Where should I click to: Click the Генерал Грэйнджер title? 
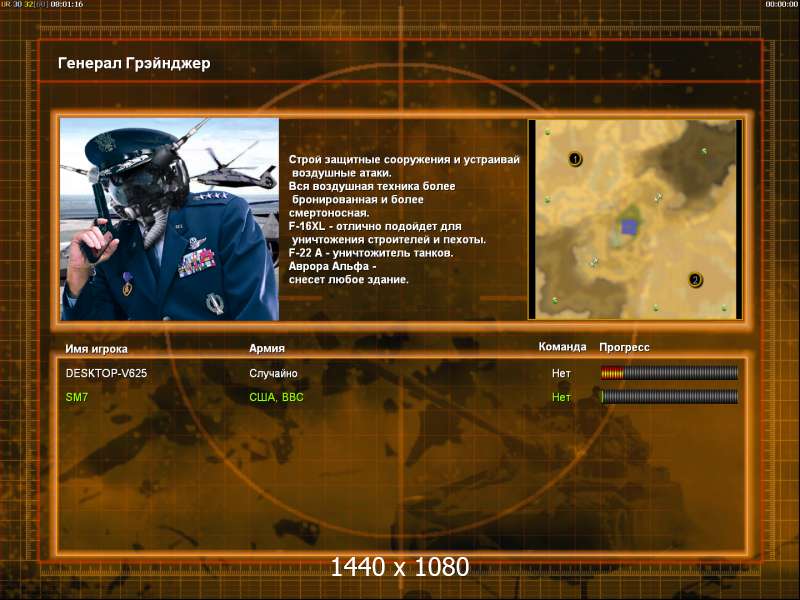[x=134, y=63]
